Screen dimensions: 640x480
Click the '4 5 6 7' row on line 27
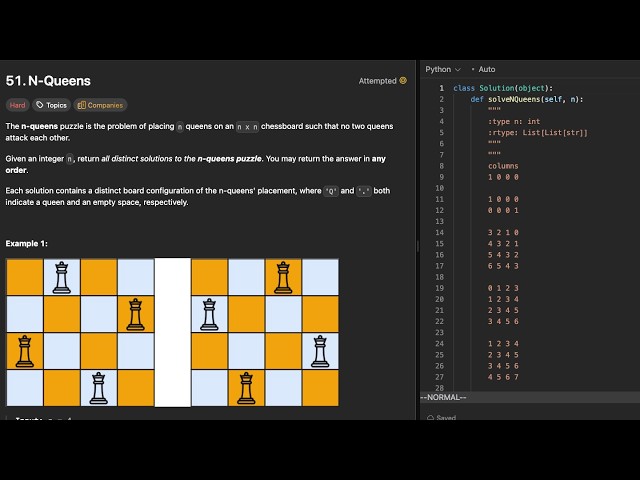503,377
